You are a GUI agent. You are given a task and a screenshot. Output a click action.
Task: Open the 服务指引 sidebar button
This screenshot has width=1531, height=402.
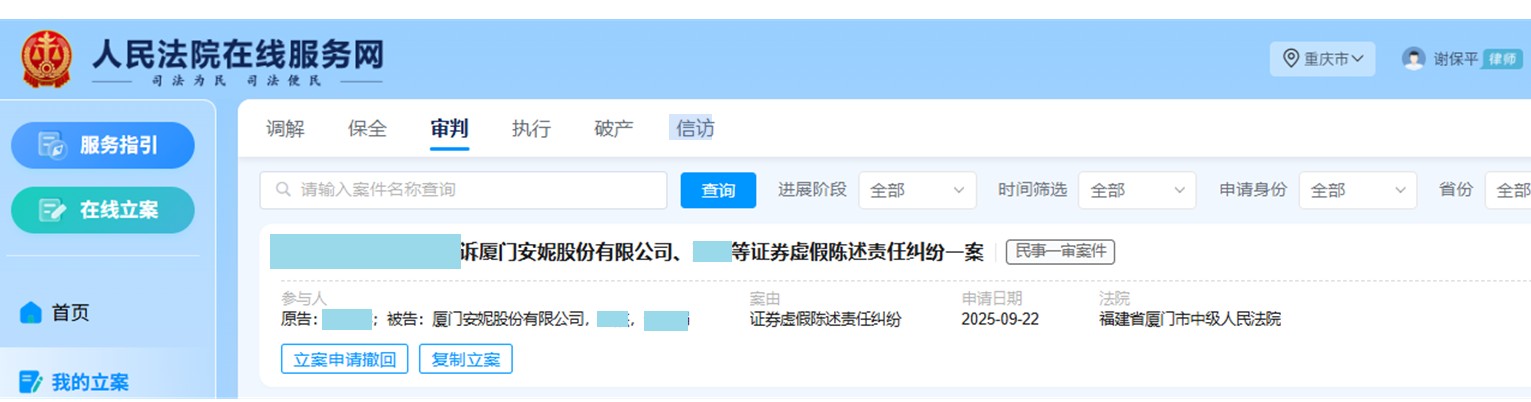coord(103,145)
